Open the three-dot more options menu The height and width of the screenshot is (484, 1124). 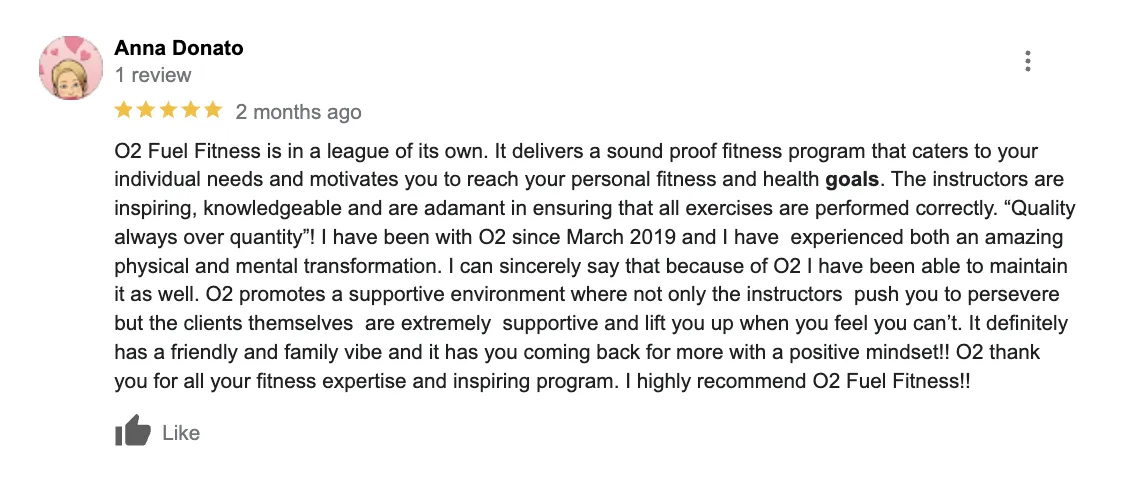tap(1027, 61)
